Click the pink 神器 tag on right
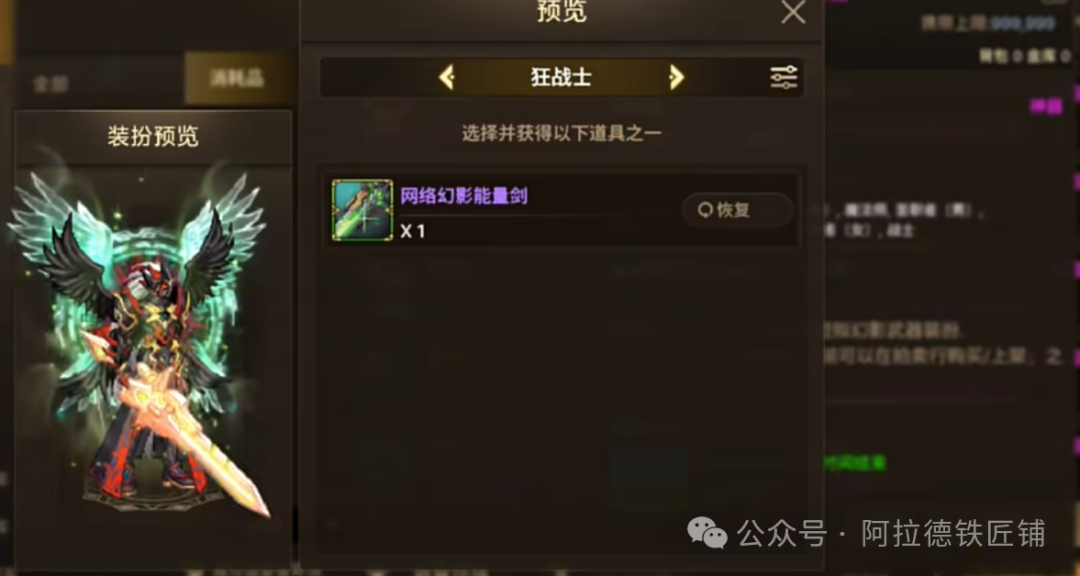The height and width of the screenshot is (576, 1080). click(x=1046, y=105)
